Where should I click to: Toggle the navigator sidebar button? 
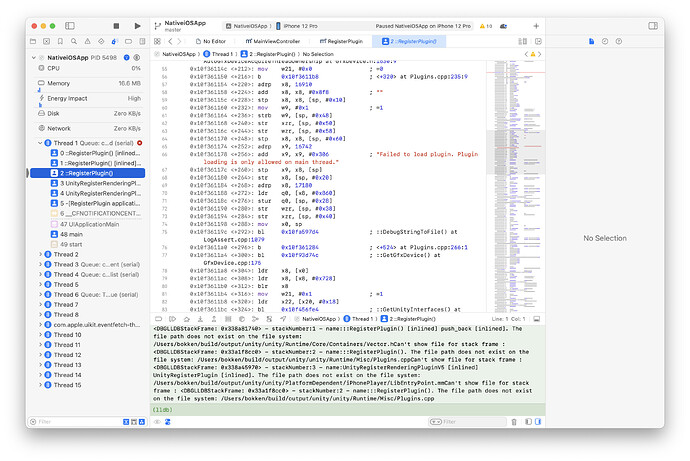[70, 26]
